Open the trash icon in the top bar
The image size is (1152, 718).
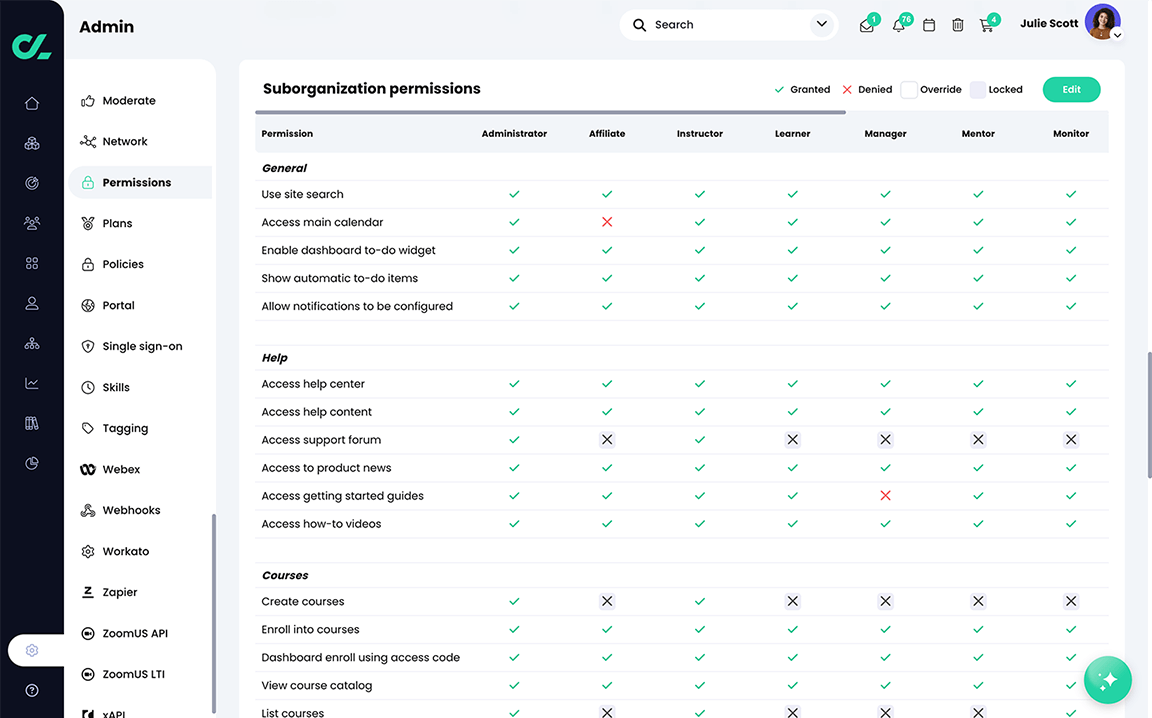[x=957, y=24]
